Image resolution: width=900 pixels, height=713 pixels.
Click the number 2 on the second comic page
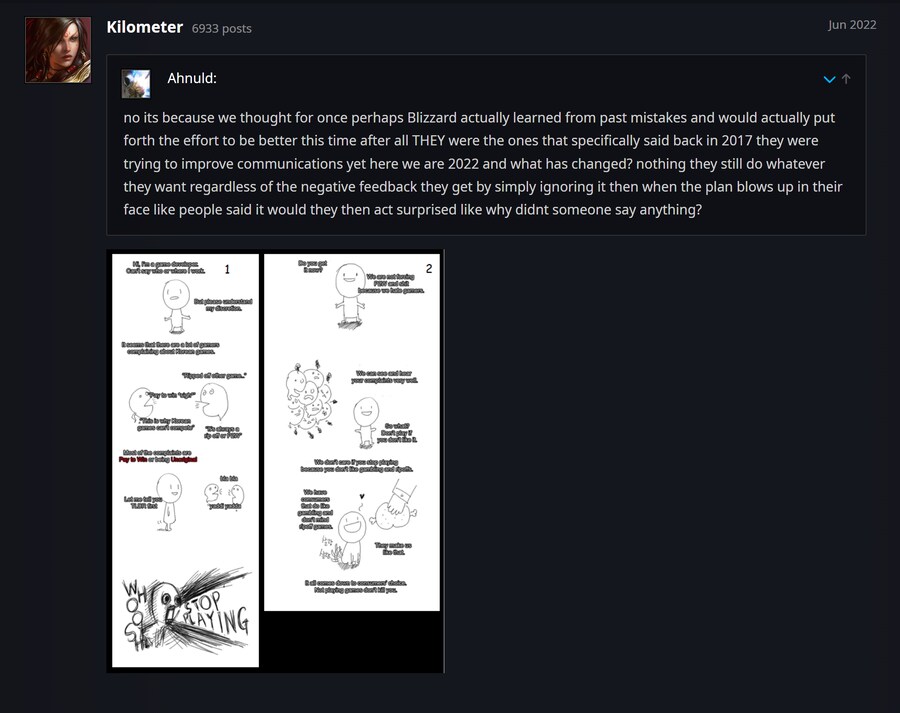(x=429, y=269)
